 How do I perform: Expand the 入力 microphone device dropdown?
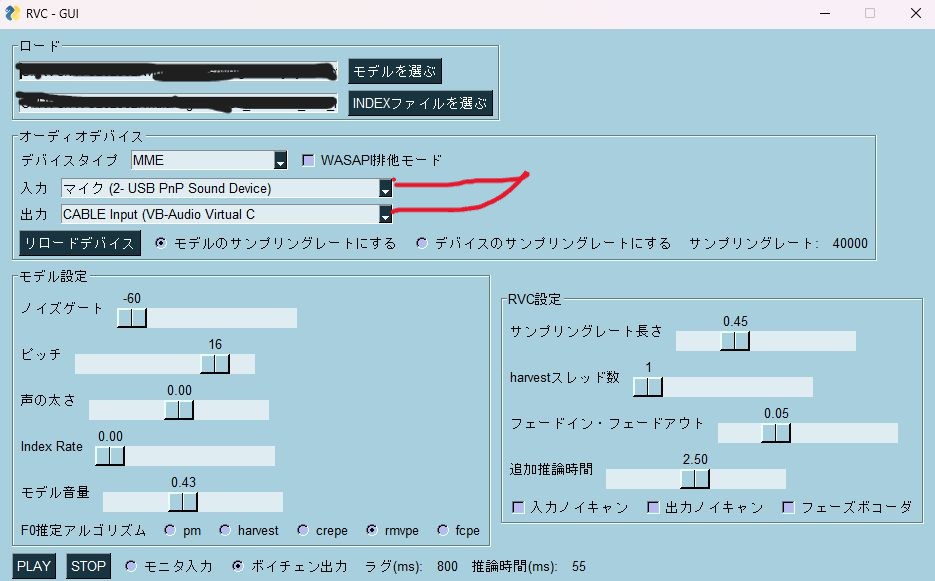point(385,188)
